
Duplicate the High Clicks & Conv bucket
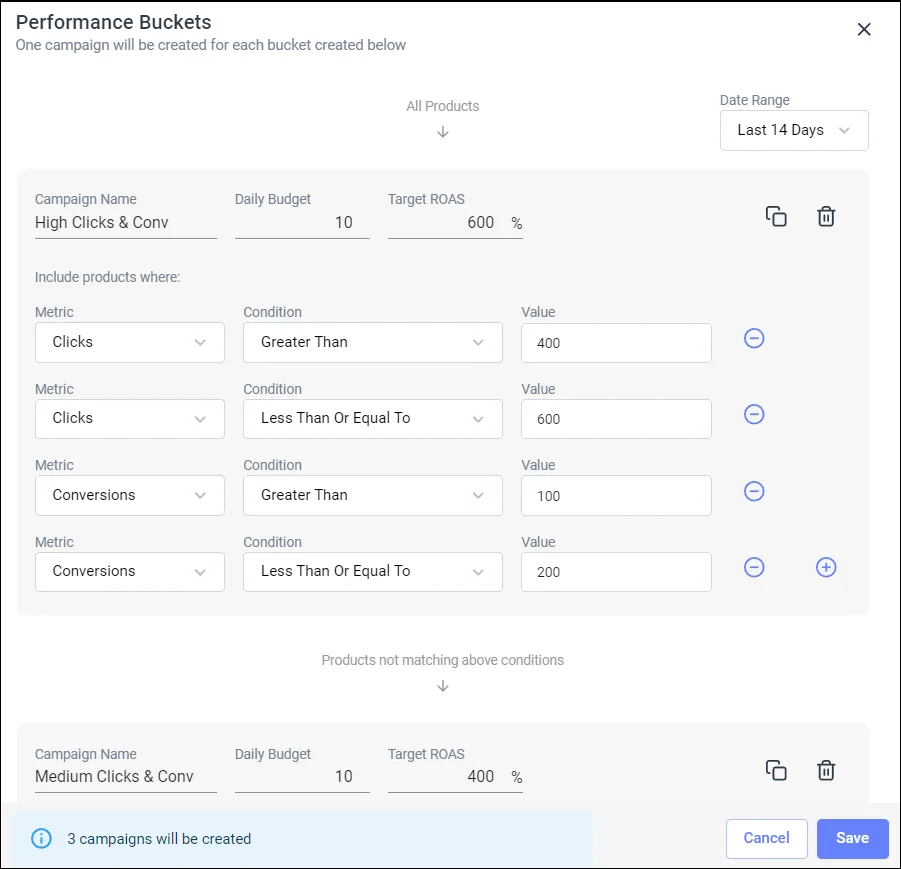[x=776, y=217]
